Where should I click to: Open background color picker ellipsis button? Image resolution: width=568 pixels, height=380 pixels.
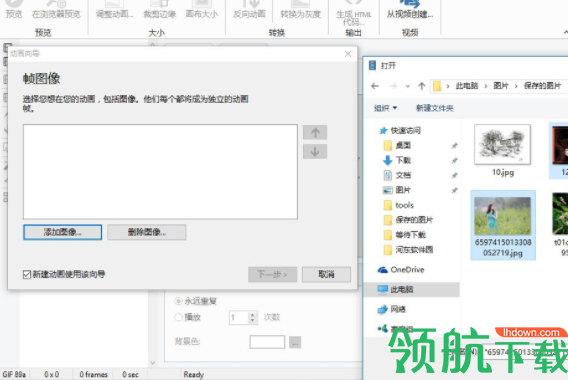(295, 342)
